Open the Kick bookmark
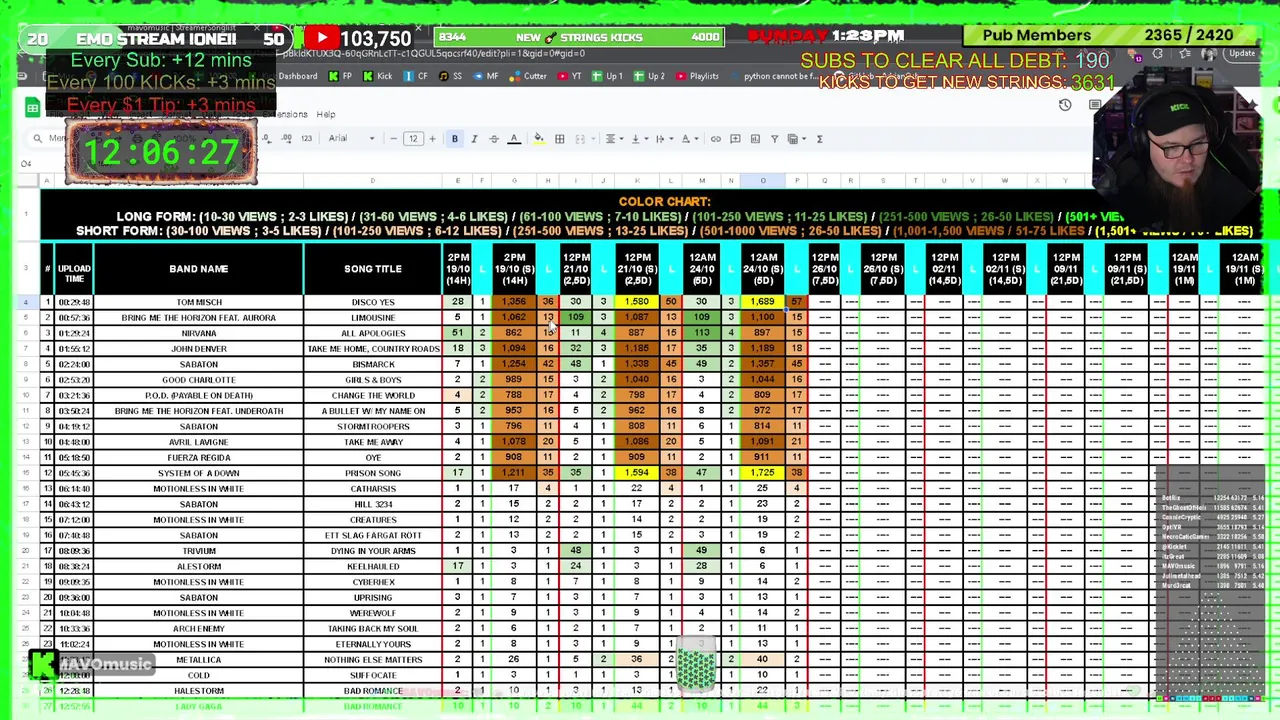Screen dimensions: 1280x720 pos(378,76)
